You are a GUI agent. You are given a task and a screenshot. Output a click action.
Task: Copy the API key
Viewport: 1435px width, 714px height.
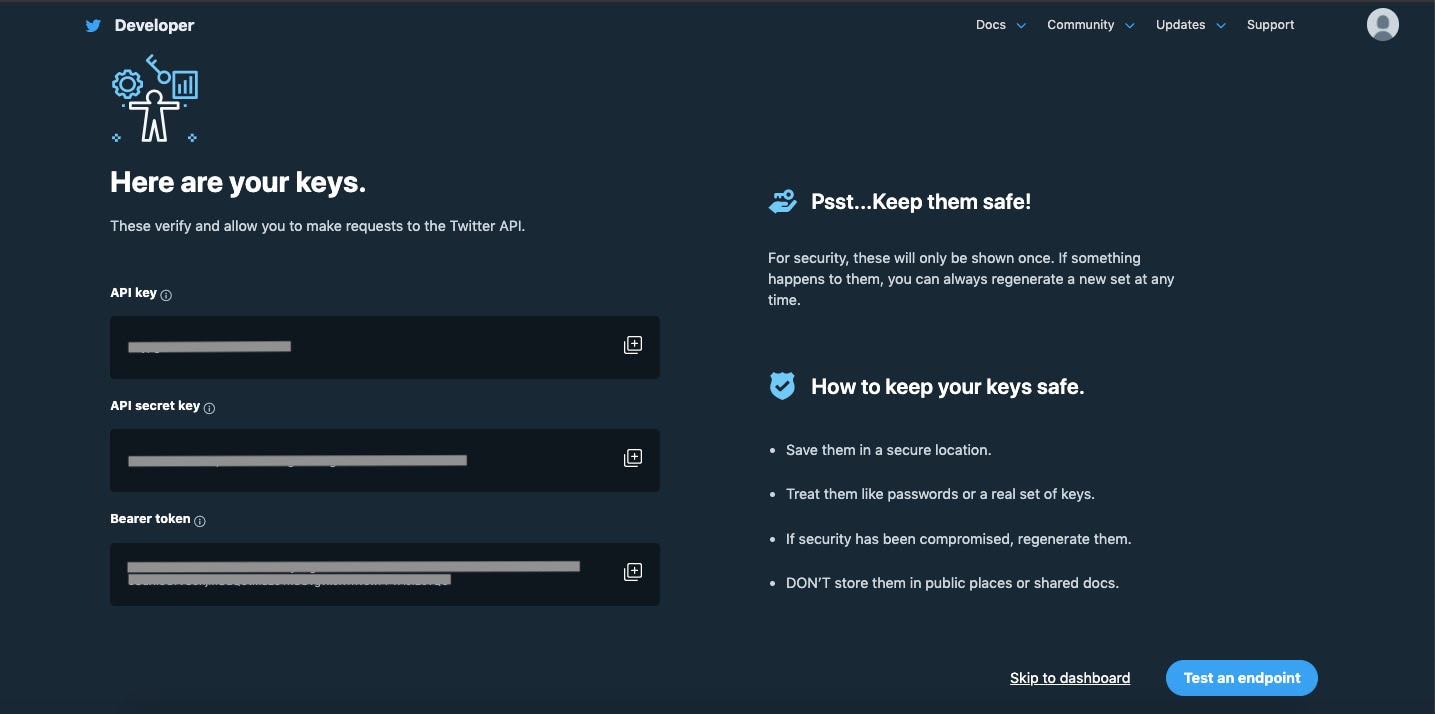(x=632, y=345)
